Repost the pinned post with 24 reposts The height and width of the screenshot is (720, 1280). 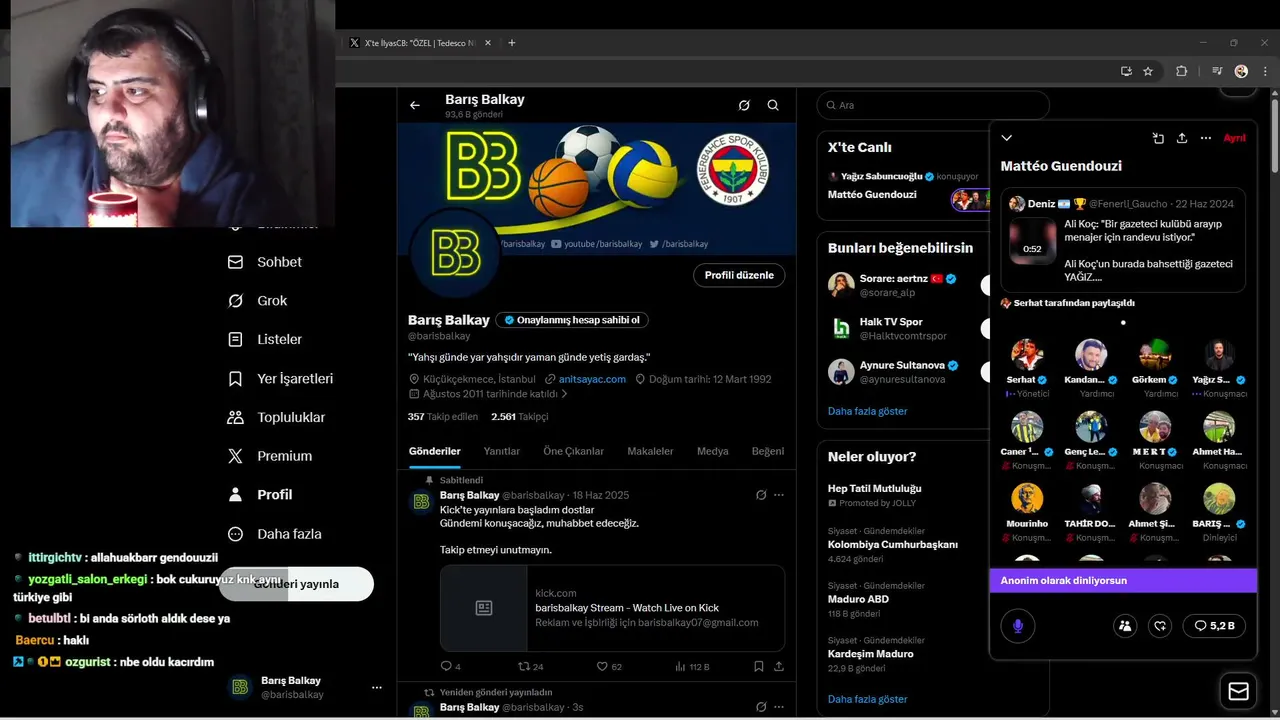point(530,666)
